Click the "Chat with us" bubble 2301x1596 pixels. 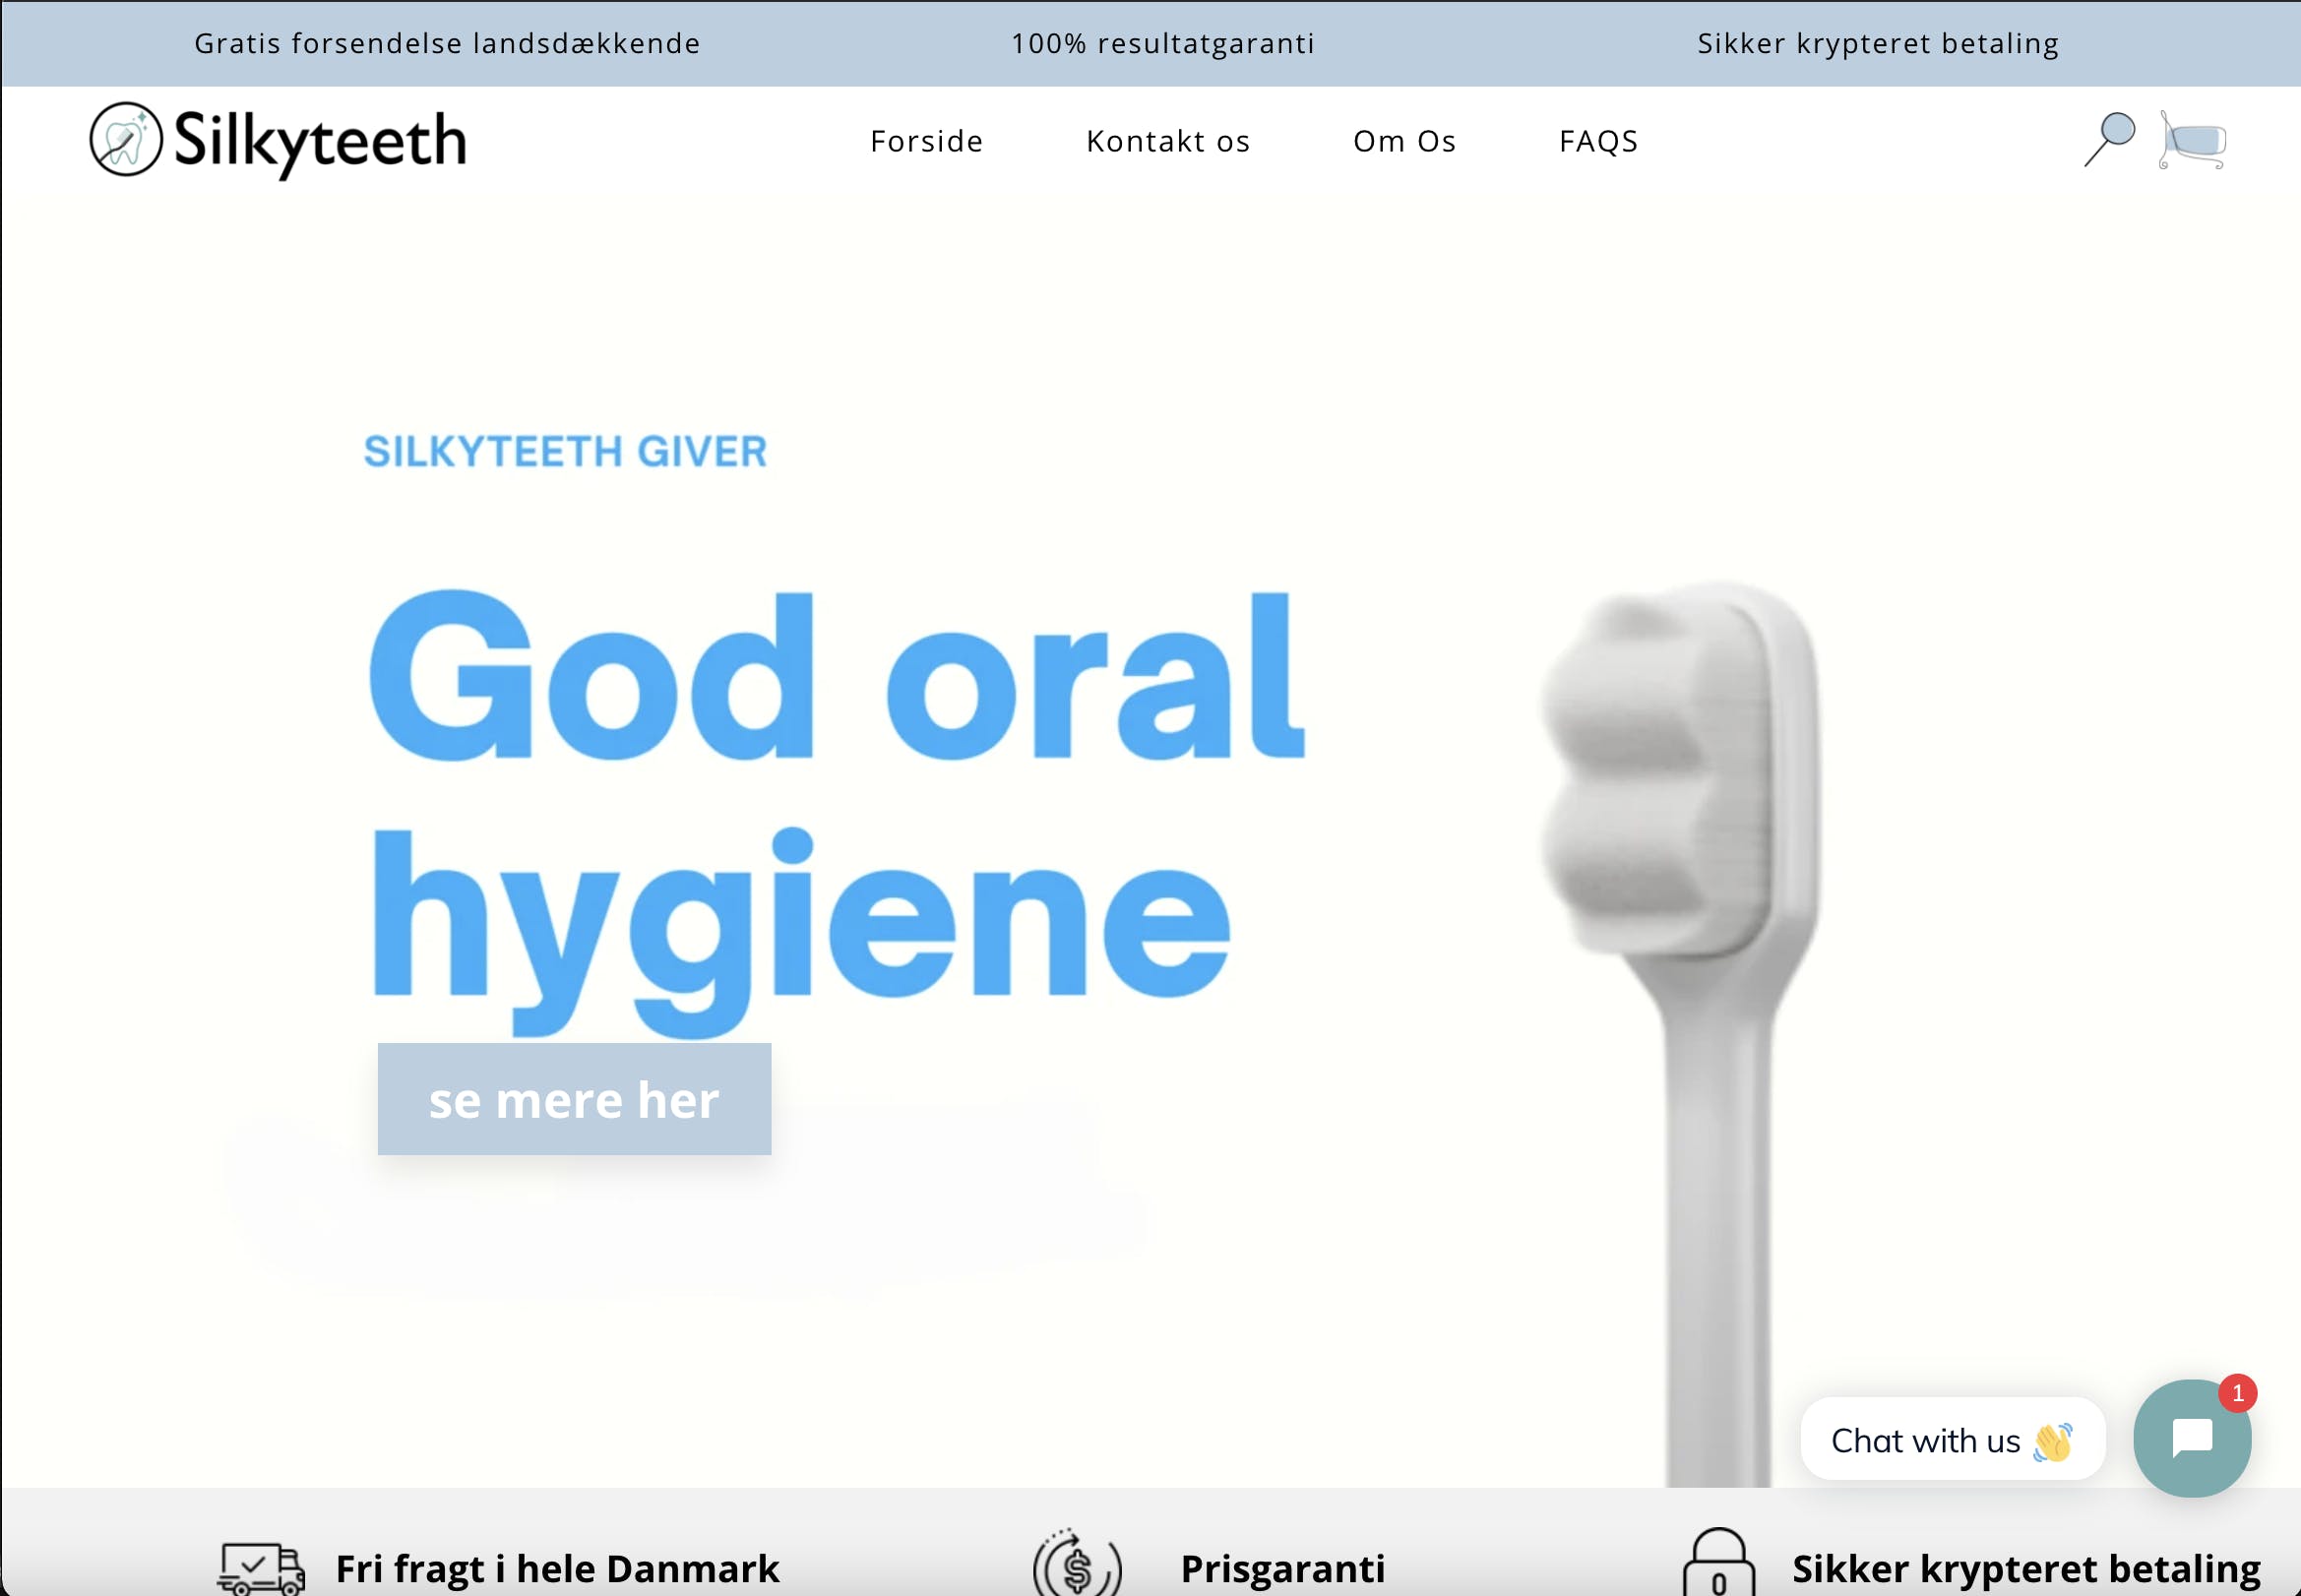point(1951,1440)
